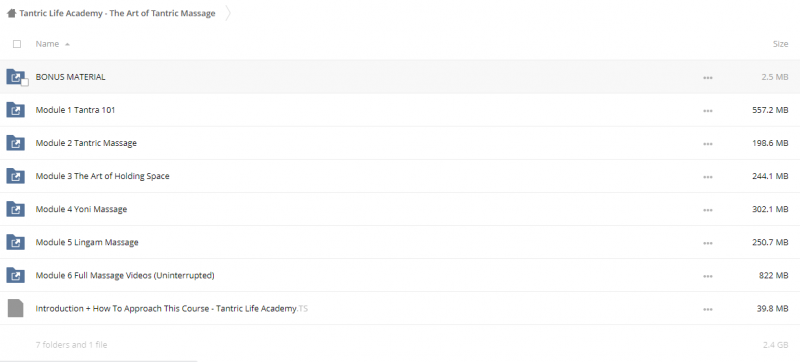Open Module 5 Lingam Massage folder name
The image size is (800, 362).
tap(87, 242)
